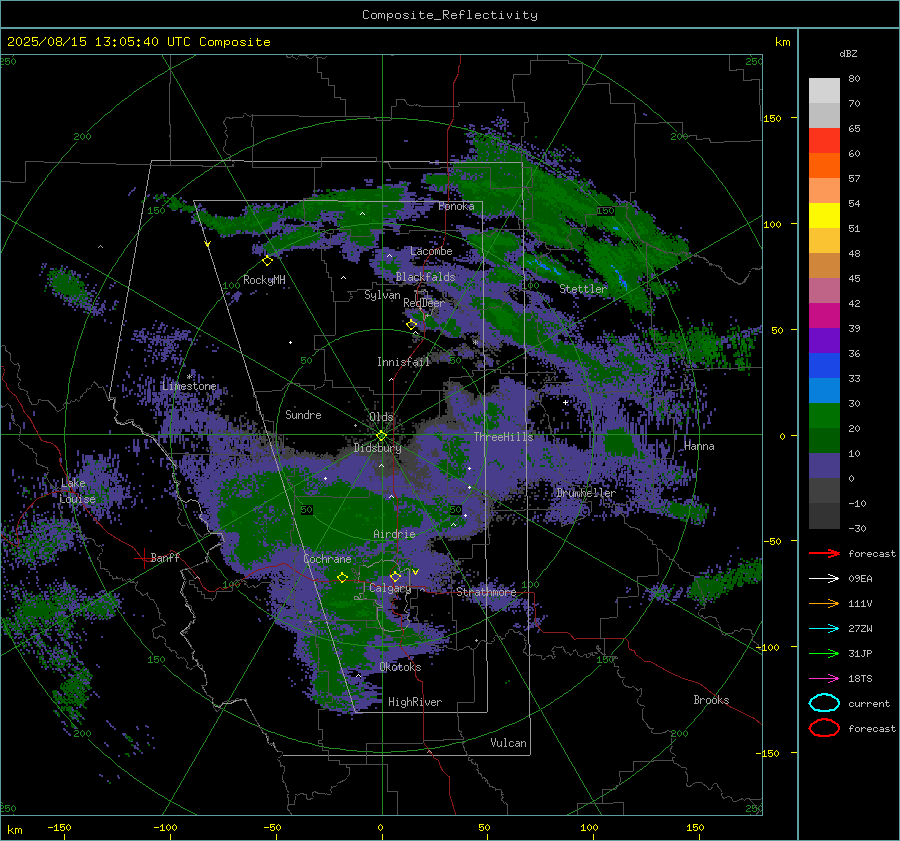Click the white 09EA arrow icon
The width and height of the screenshot is (900, 841).
(x=824, y=578)
